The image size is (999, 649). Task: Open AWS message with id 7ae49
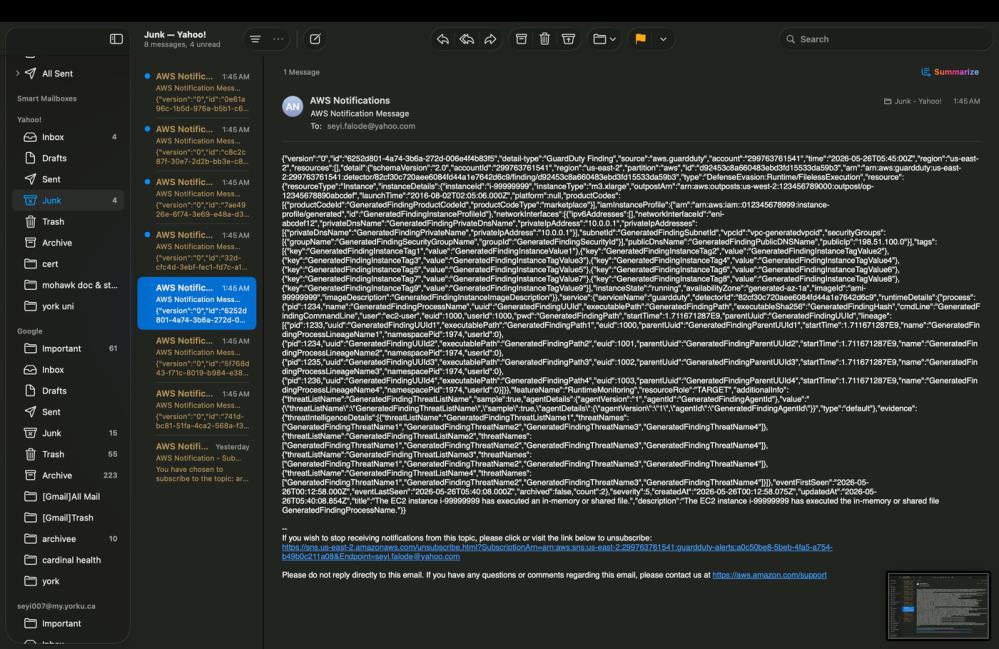point(197,198)
